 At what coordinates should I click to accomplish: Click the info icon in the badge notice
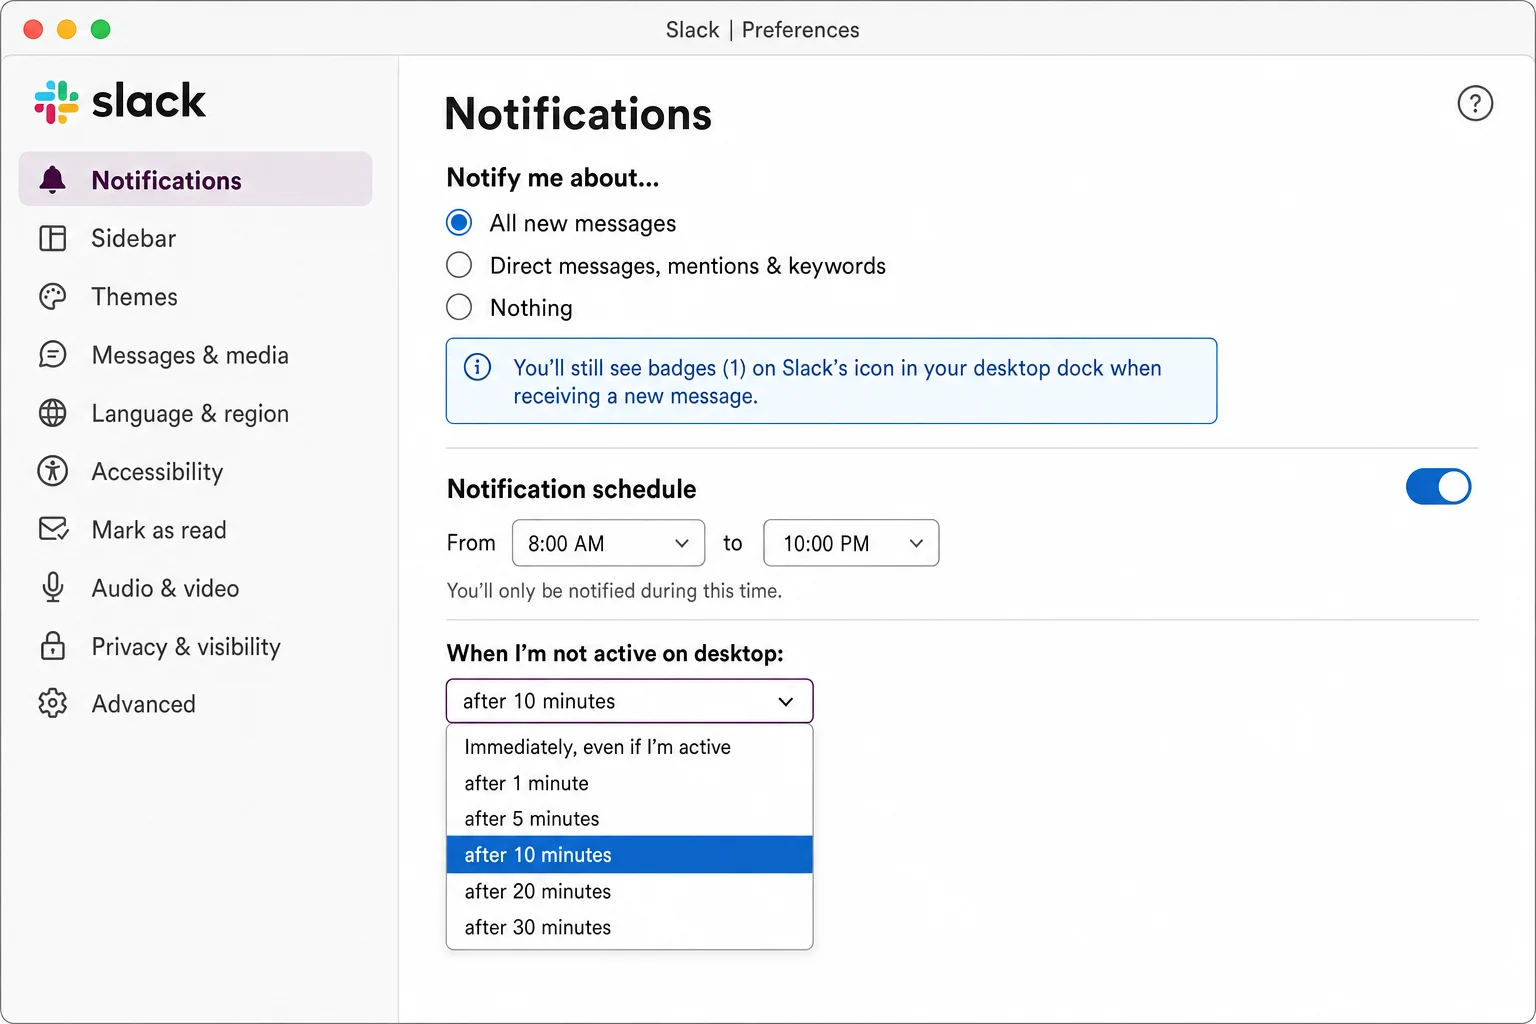coord(478,367)
